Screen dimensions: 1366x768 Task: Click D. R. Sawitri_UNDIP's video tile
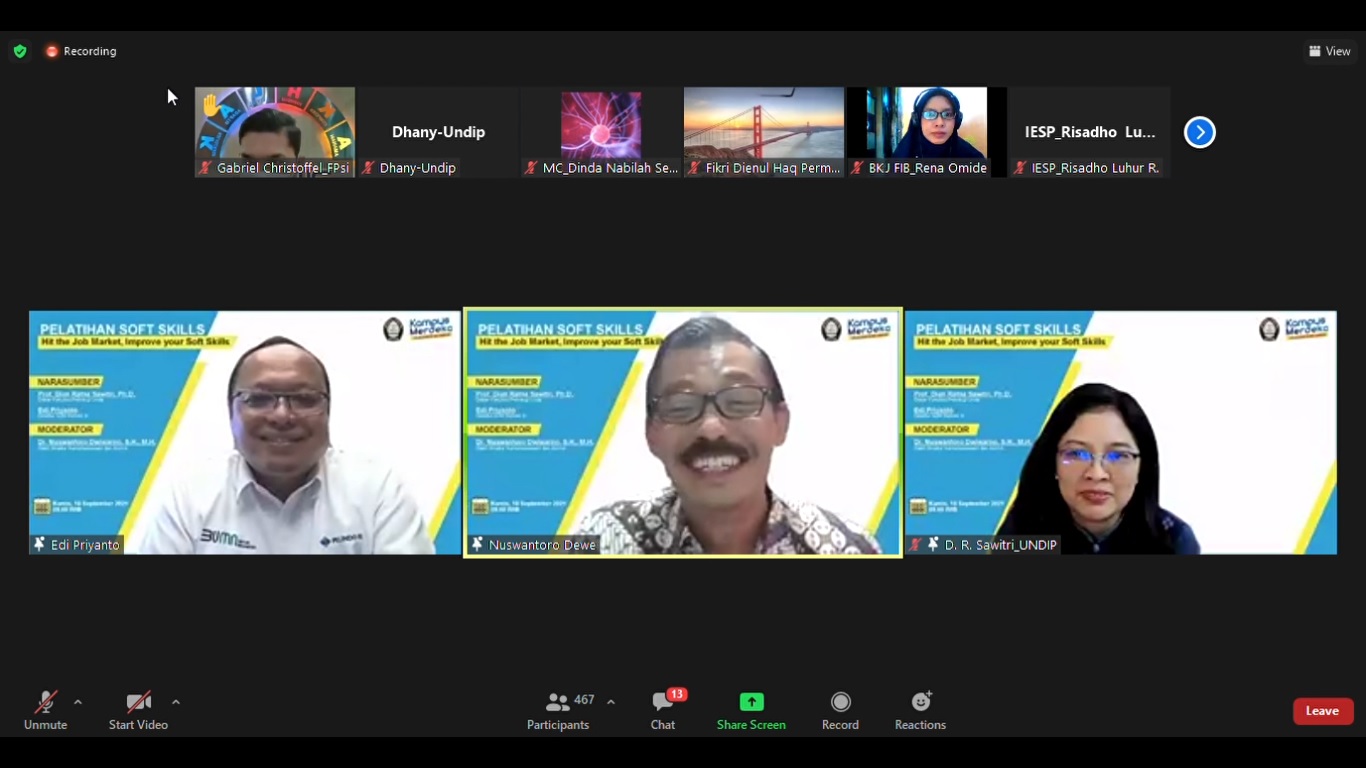point(1120,430)
